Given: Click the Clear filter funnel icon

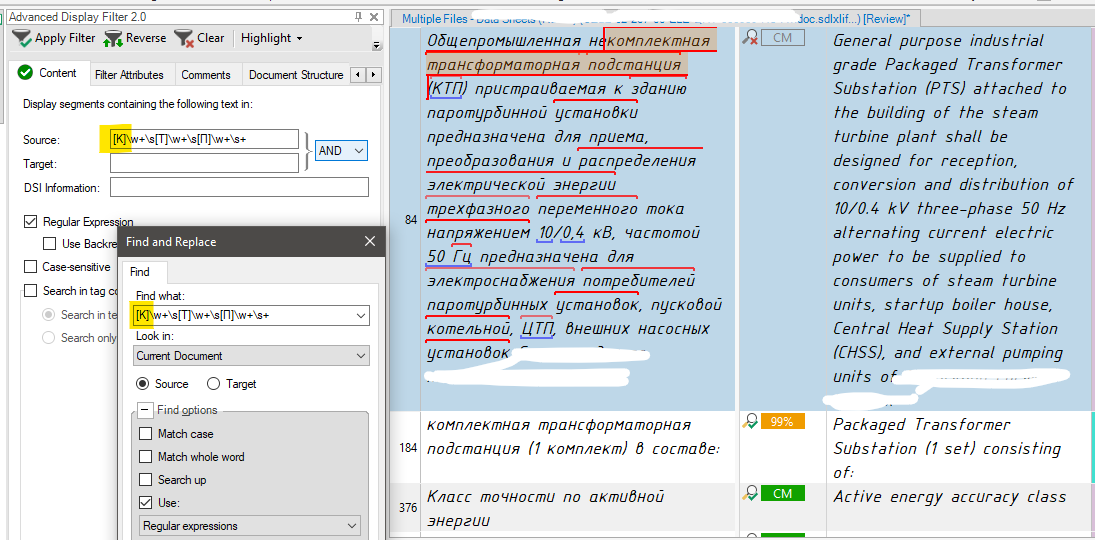Looking at the screenshot, I should click(x=183, y=38).
